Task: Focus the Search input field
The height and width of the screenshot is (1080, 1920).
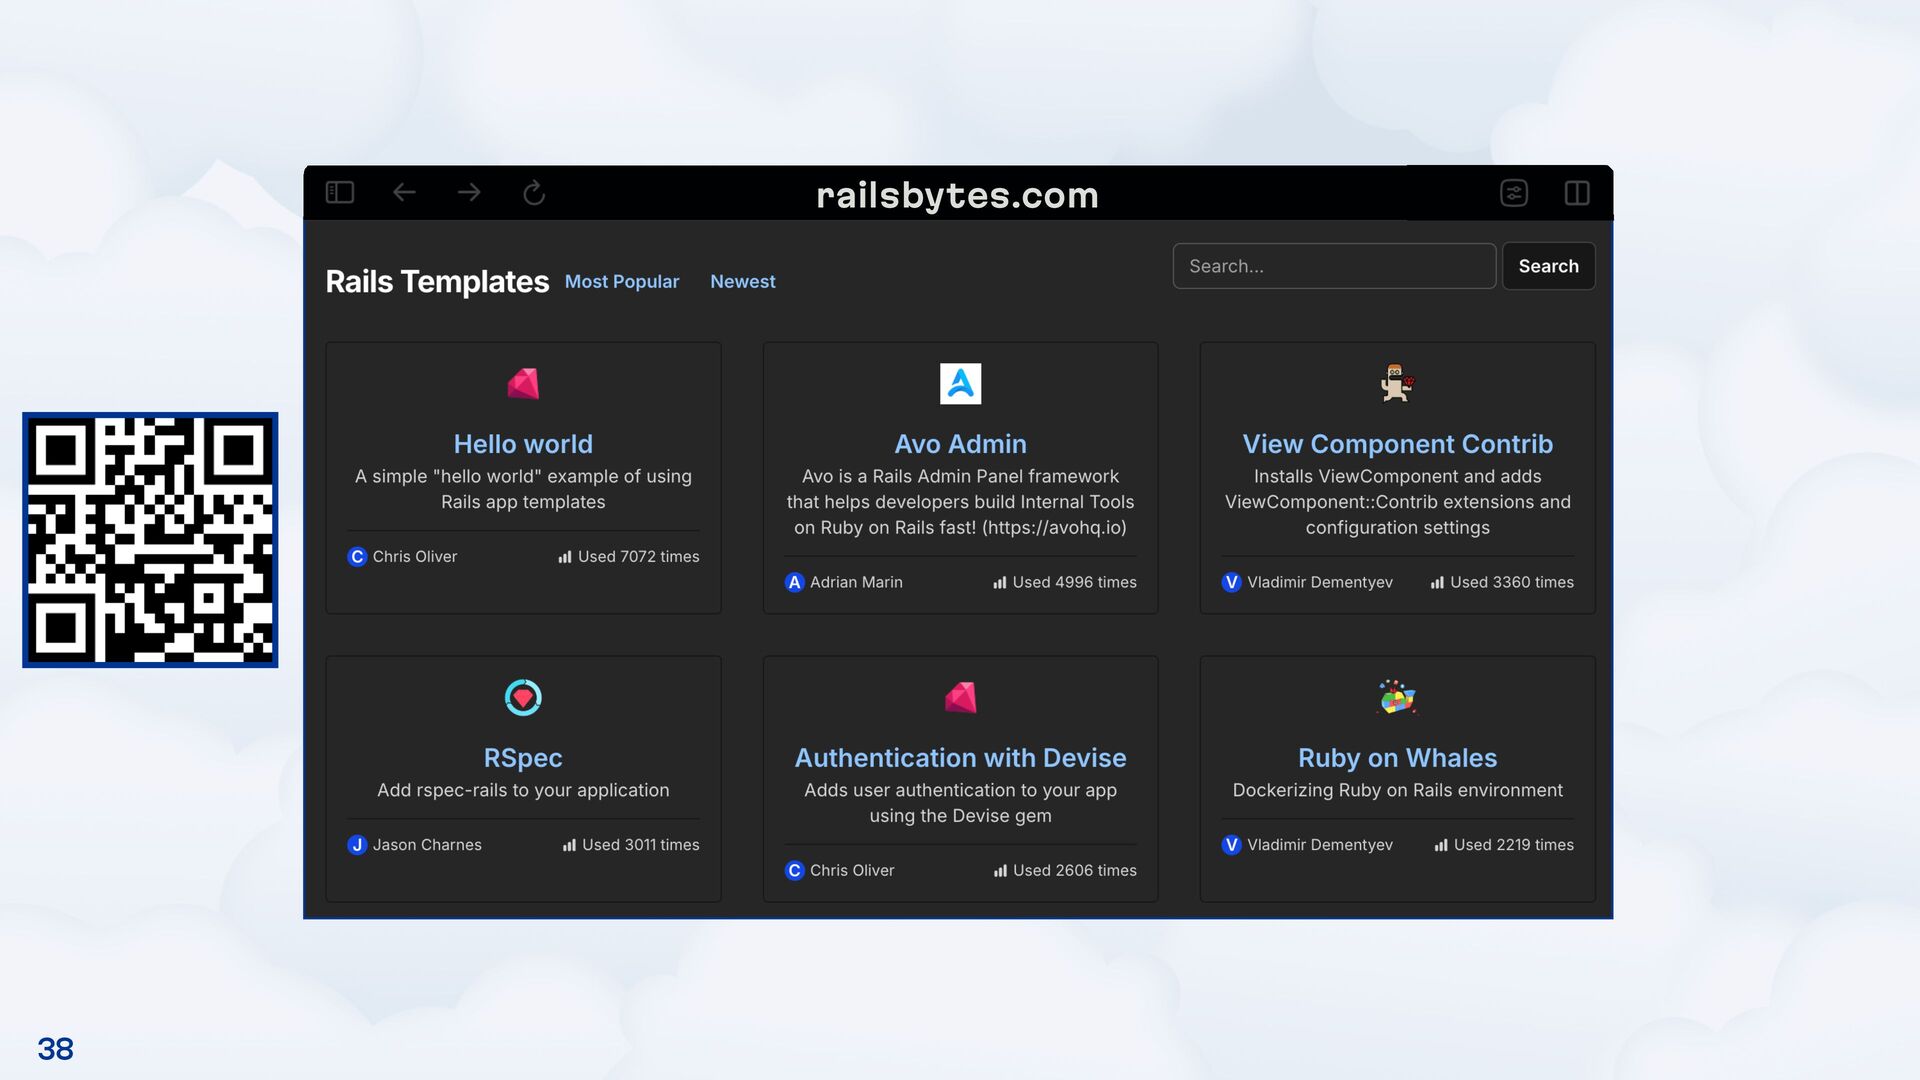Action: point(1333,266)
